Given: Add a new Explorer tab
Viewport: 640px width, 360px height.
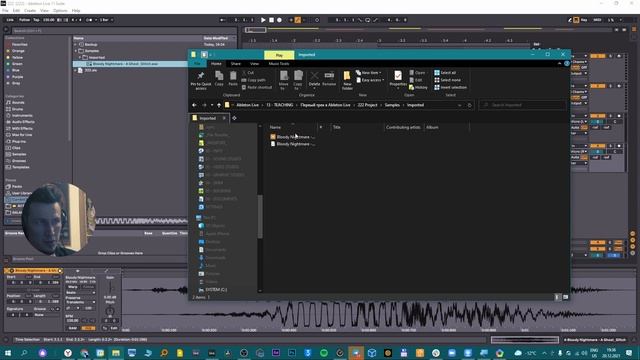Looking at the screenshot, I should coord(234,118).
